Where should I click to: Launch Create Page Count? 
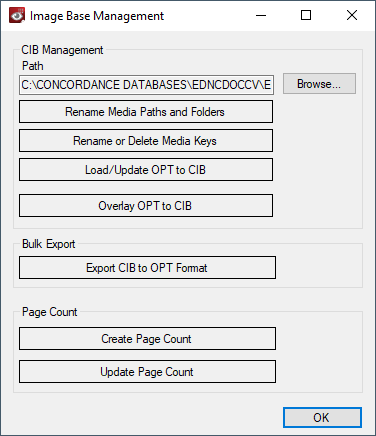click(x=147, y=339)
